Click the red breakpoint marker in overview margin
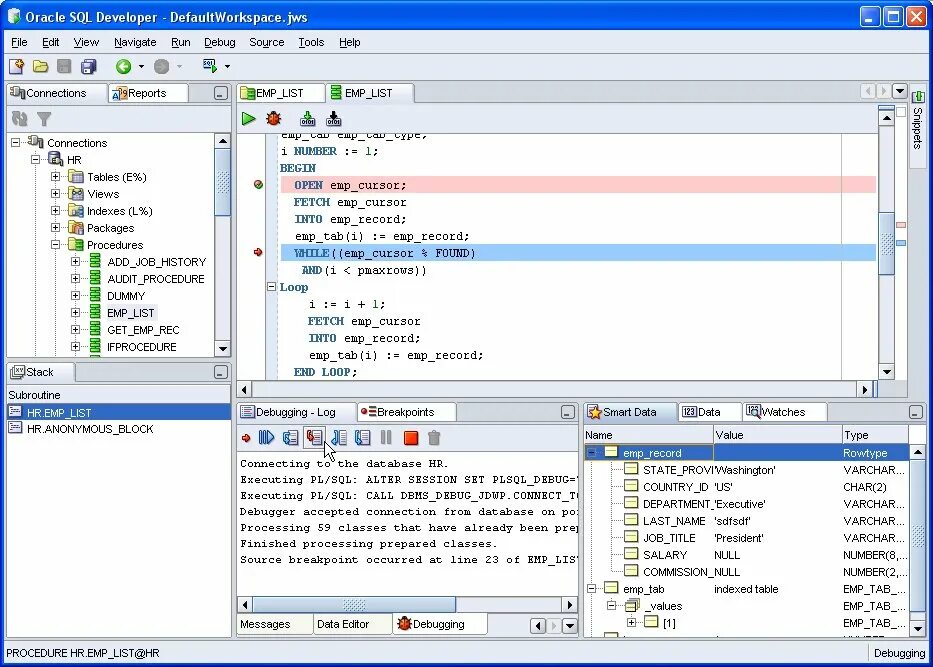 (901, 225)
